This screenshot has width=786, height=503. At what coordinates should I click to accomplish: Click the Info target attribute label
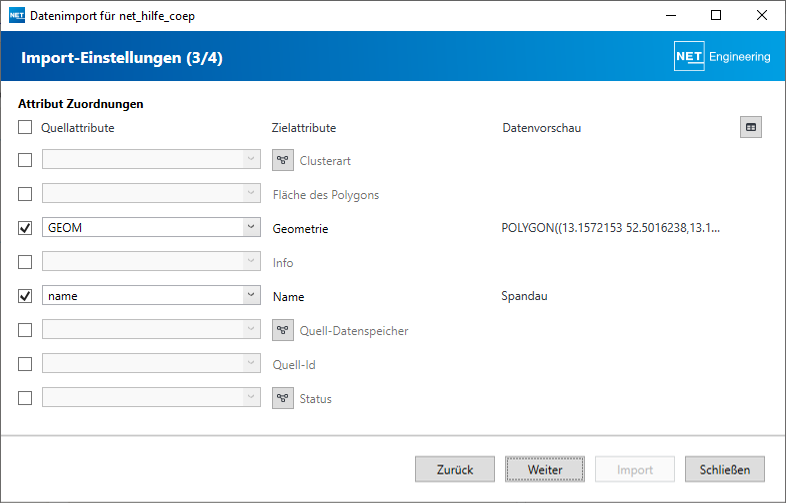click(283, 263)
